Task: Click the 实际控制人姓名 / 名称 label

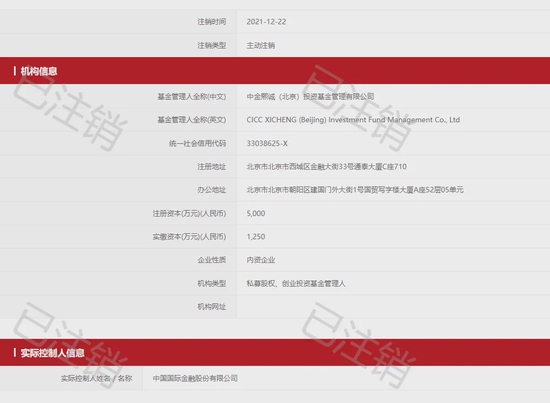Action: (x=96, y=378)
